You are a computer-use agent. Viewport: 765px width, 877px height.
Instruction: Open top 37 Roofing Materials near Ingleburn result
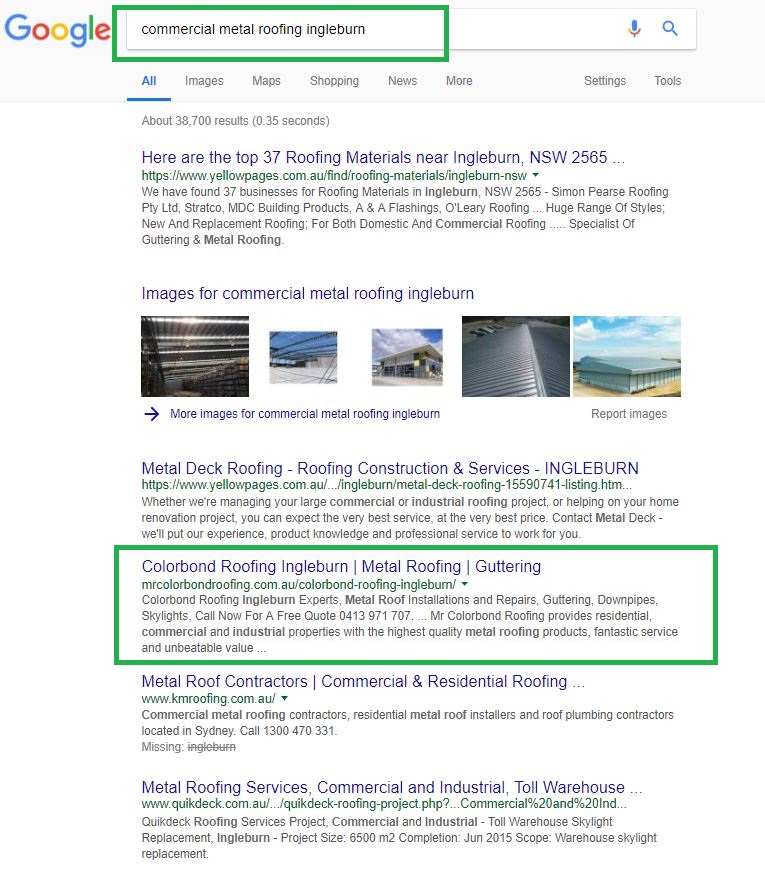click(x=383, y=157)
